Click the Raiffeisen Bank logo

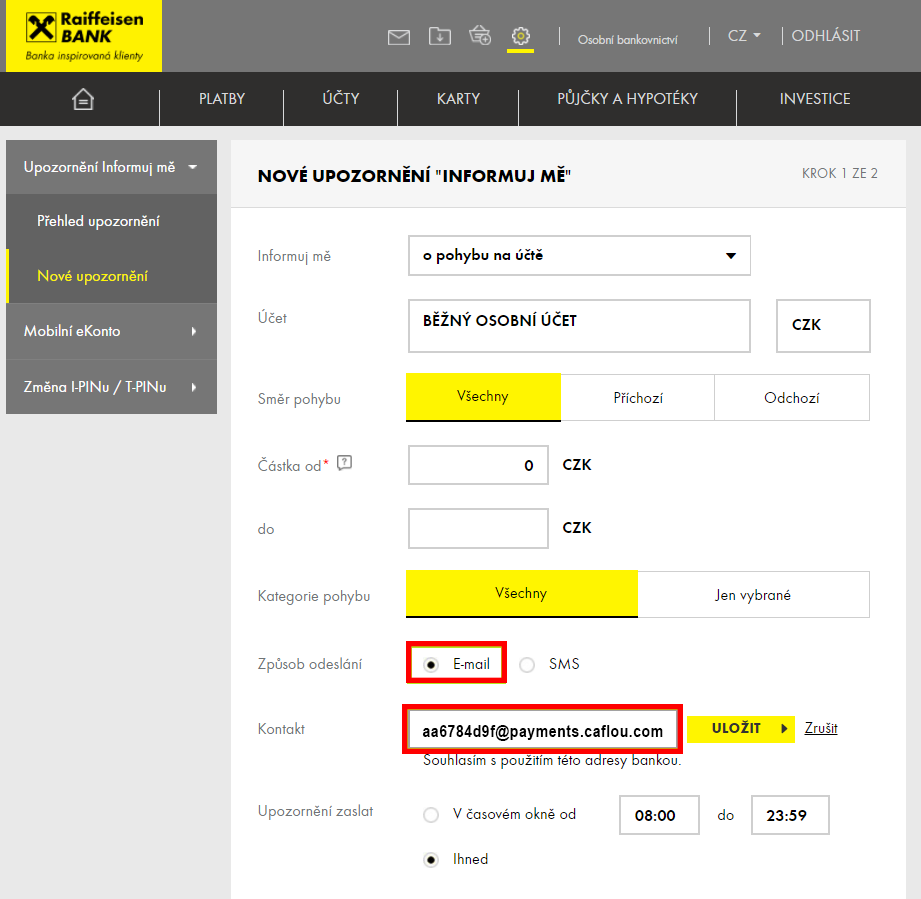[x=84, y=36]
